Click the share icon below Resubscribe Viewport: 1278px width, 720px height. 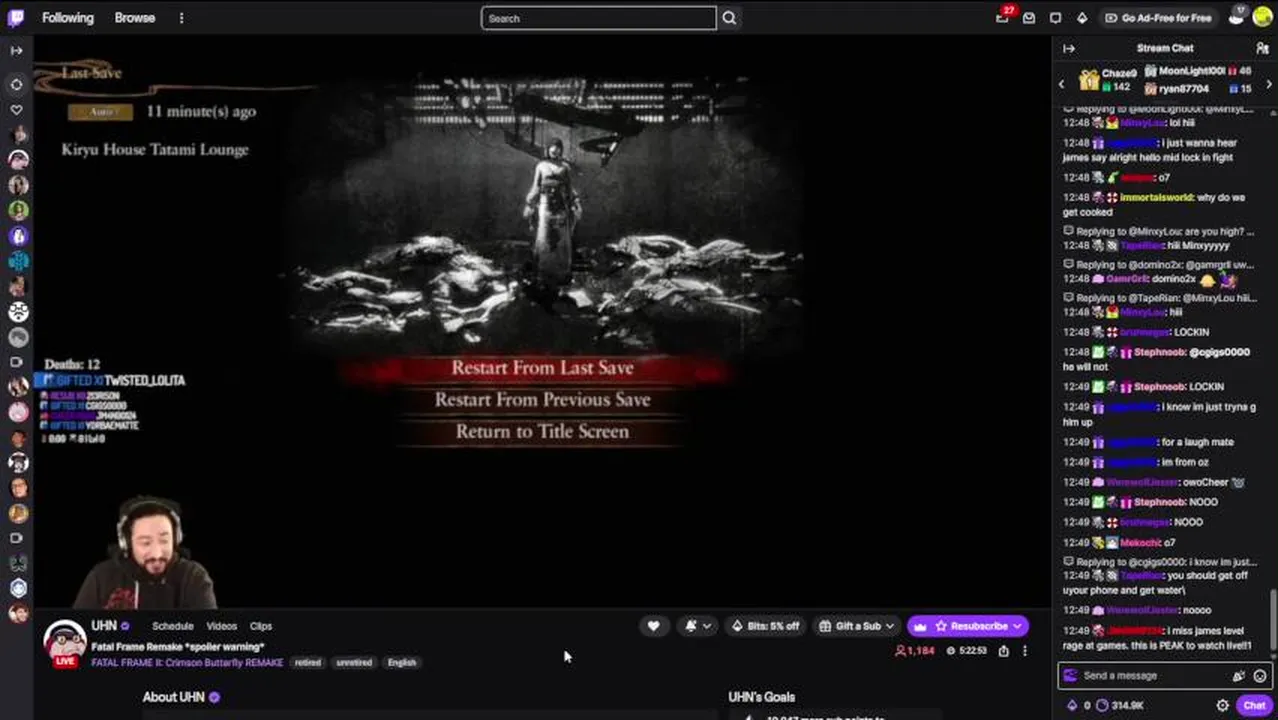pos(1003,651)
